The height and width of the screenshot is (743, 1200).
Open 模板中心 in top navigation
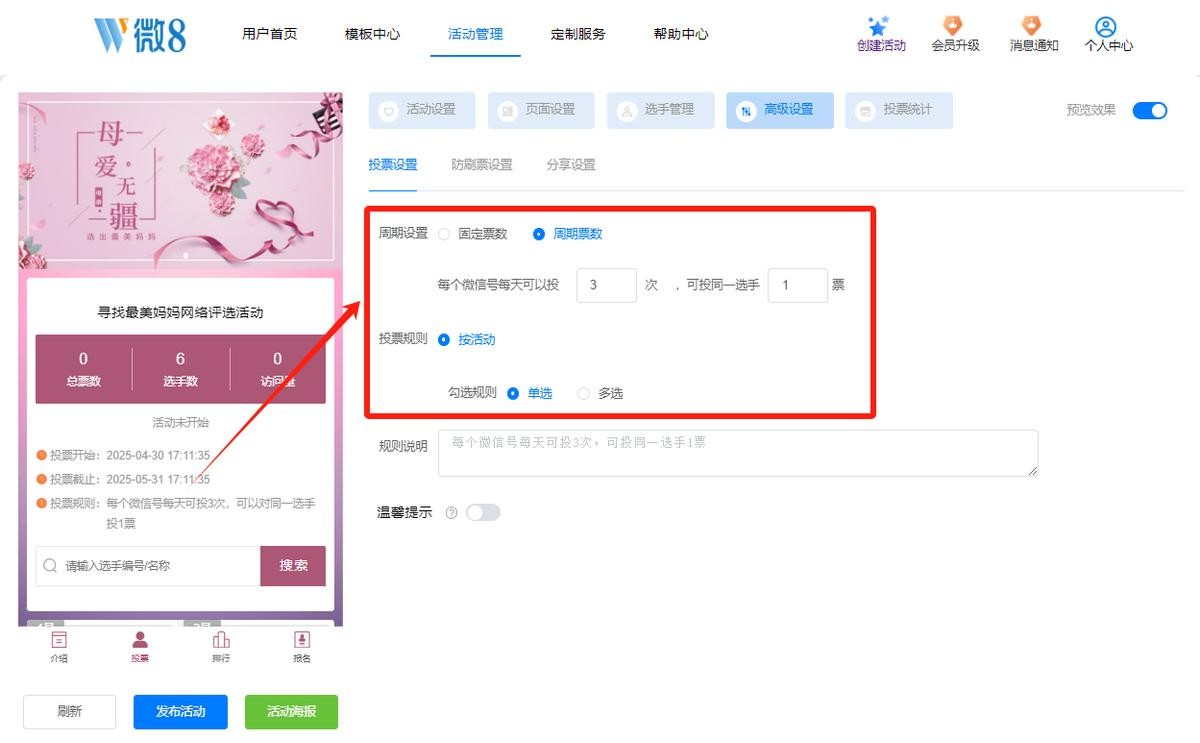372,34
